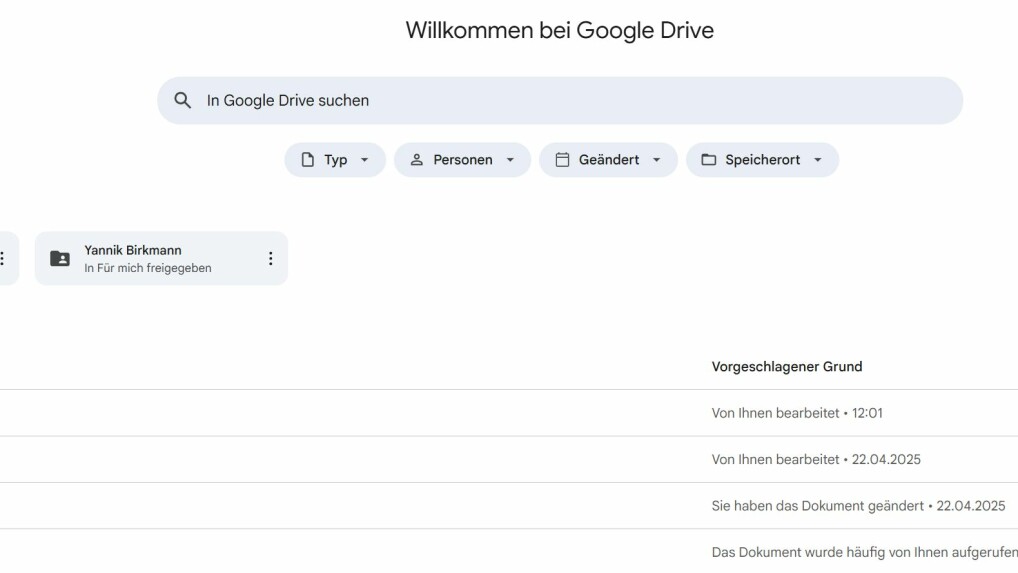Open the Typ filter dropdown
The image size is (1018, 573).
coord(335,160)
